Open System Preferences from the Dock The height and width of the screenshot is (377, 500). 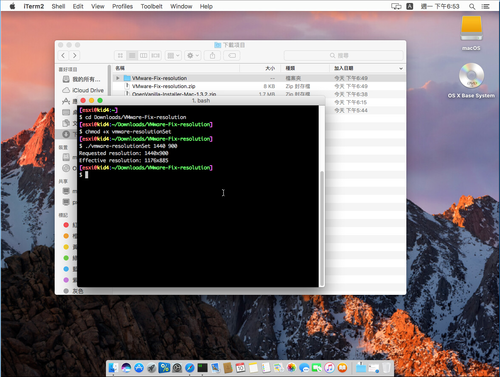pos(177,368)
